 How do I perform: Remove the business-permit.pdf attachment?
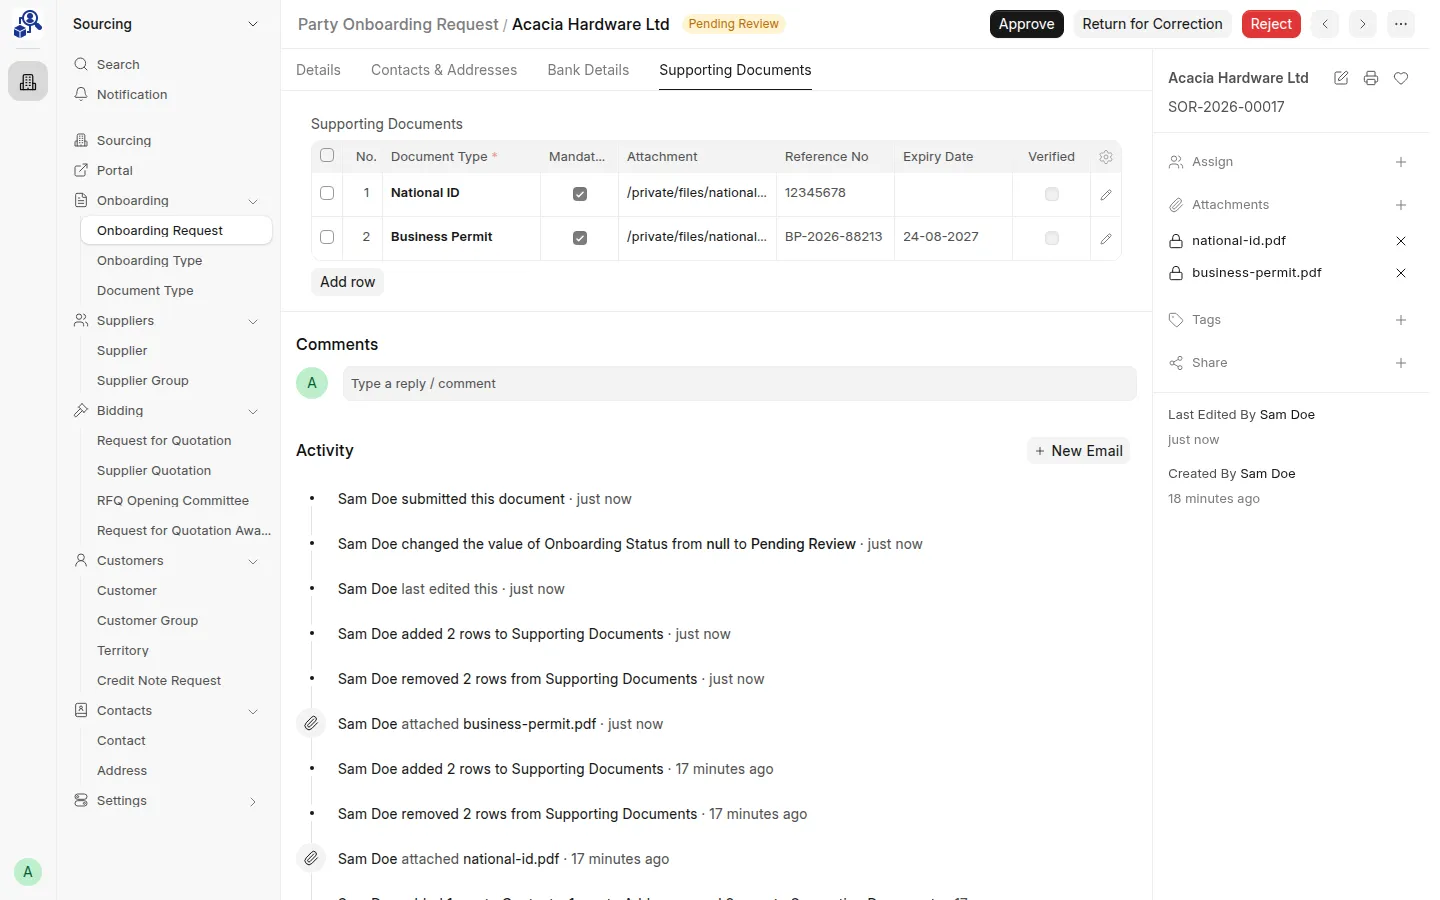pyautogui.click(x=1401, y=273)
